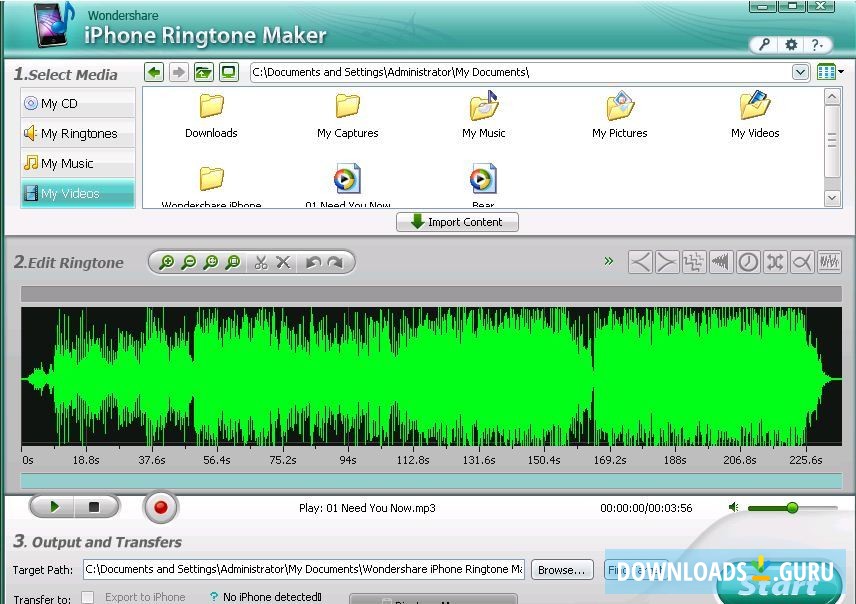Open the ringtone duration clock tool
The height and width of the screenshot is (604, 856).
point(748,262)
